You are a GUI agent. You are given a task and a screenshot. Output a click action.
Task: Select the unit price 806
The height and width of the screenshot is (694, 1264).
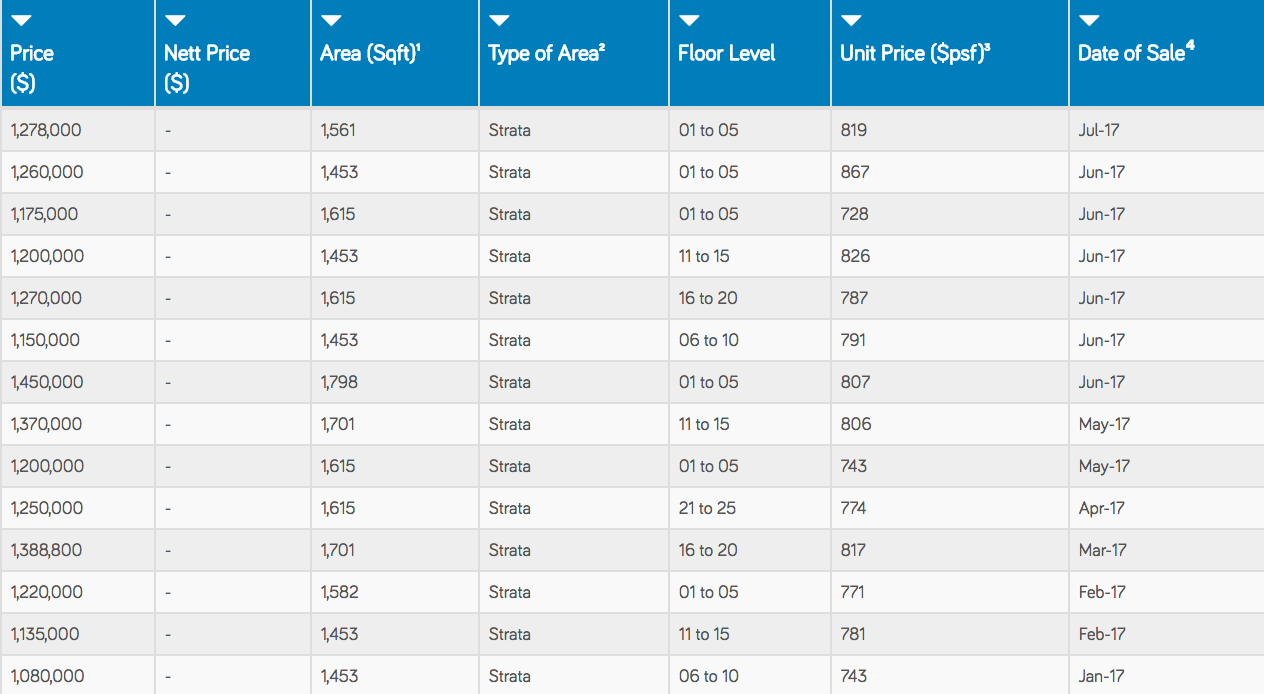[856, 424]
